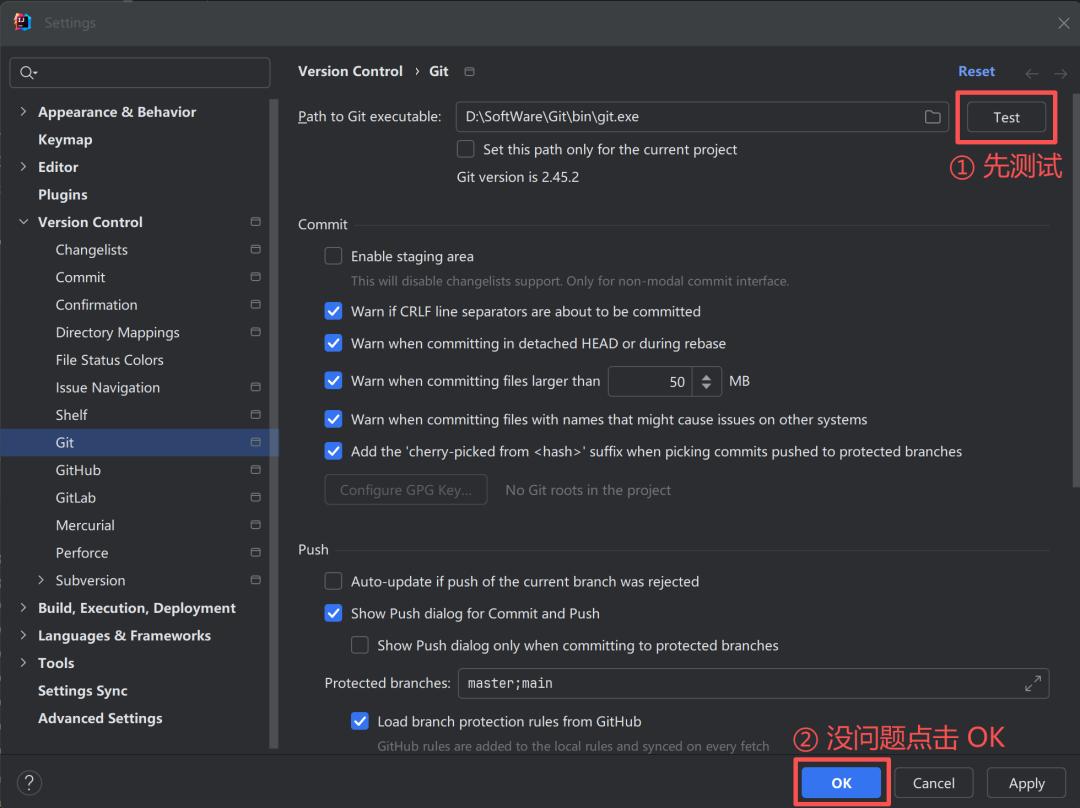Click the application icon in the title bar
This screenshot has height=808, width=1080.
[21, 21]
